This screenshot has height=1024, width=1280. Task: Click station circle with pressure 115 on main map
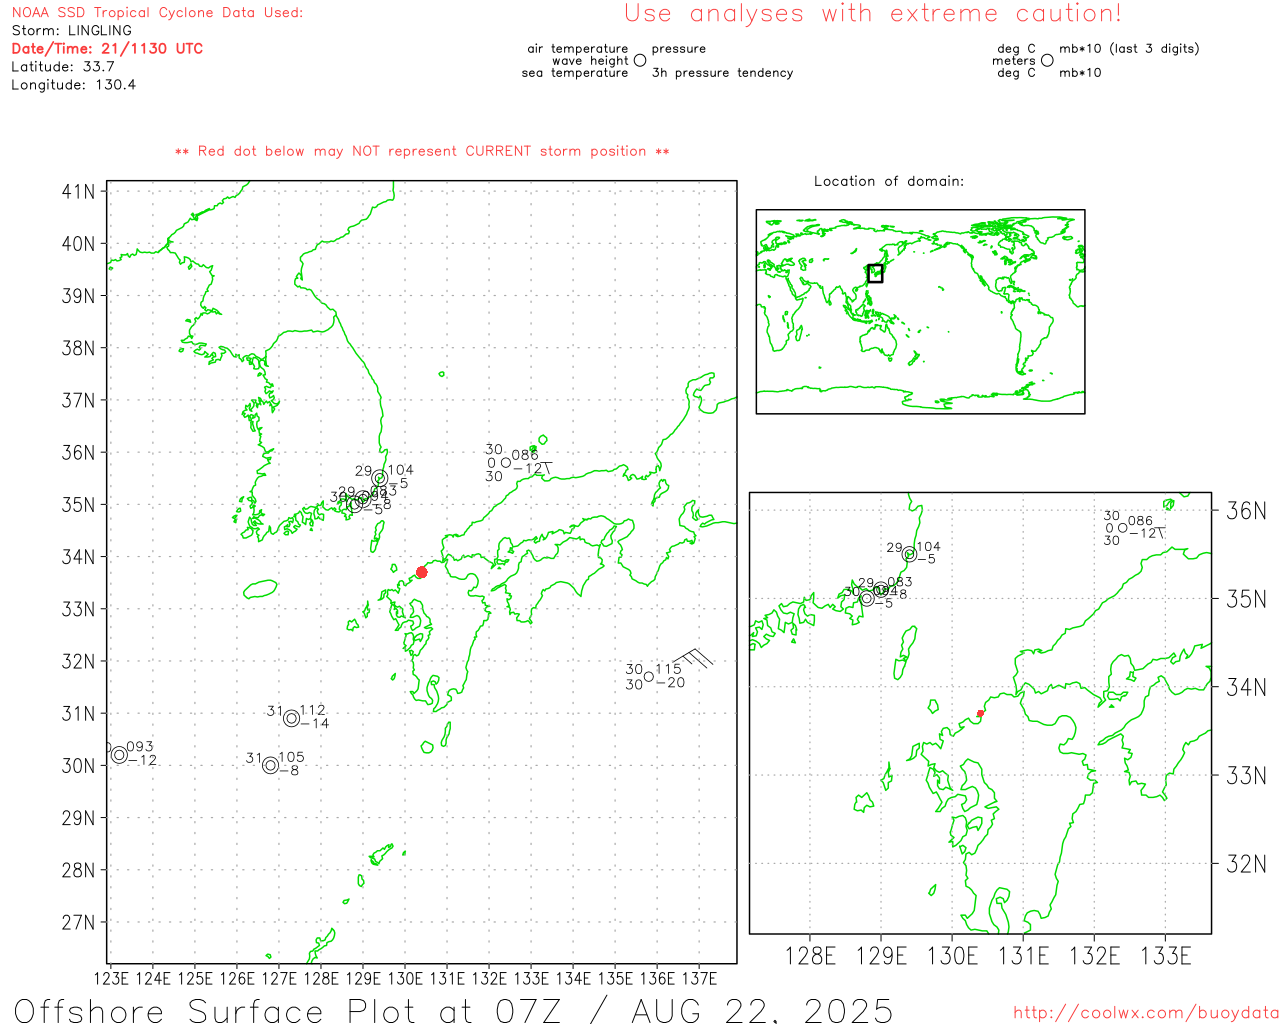649,677
